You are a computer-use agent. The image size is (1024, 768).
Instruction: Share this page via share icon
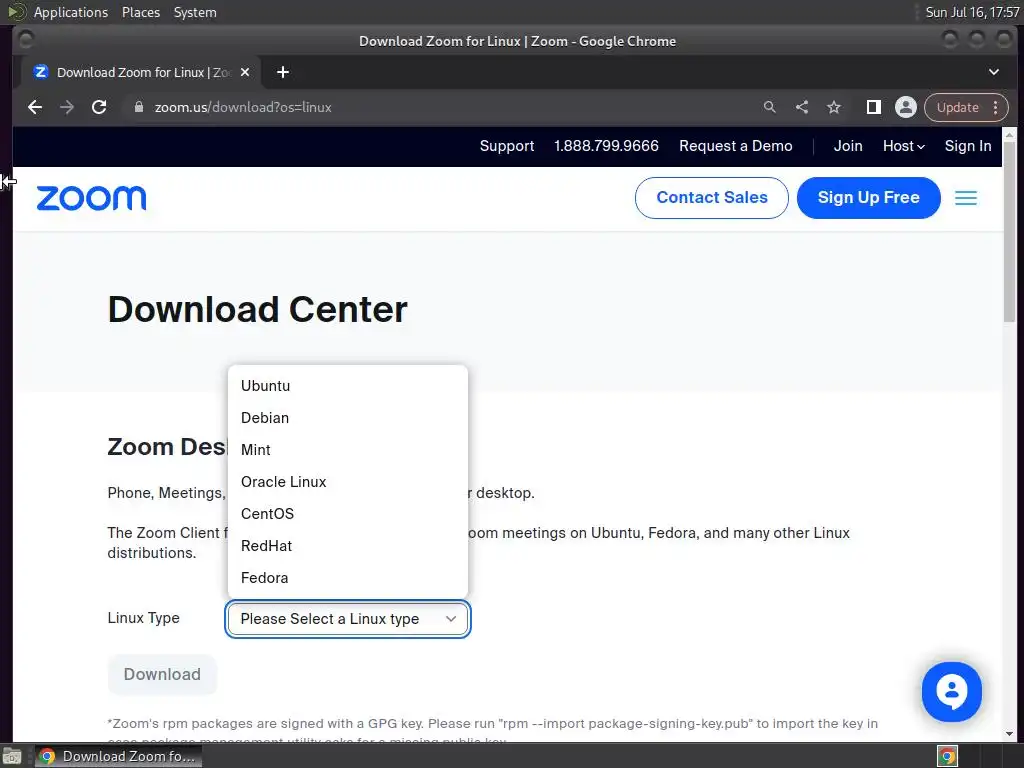(x=802, y=107)
